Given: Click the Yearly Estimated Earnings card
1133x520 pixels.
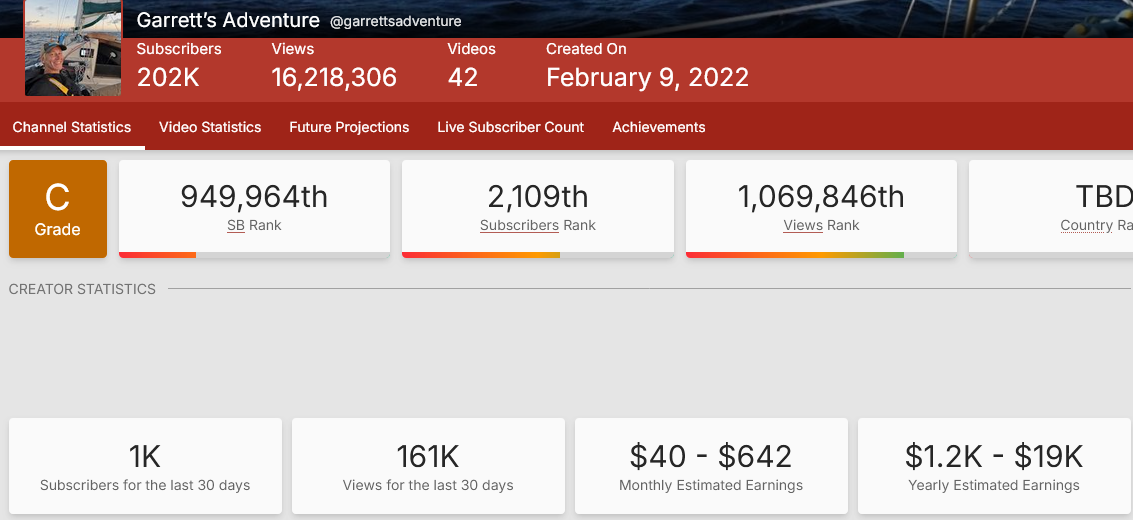Looking at the screenshot, I should 994,466.
